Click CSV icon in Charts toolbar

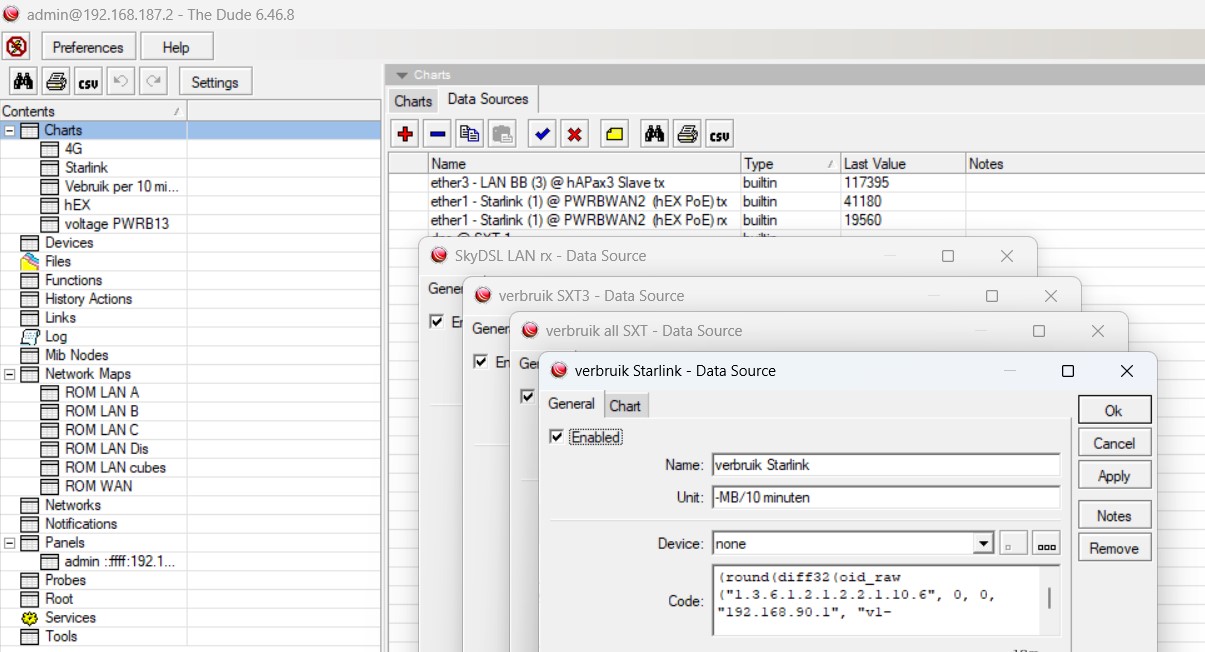click(719, 134)
